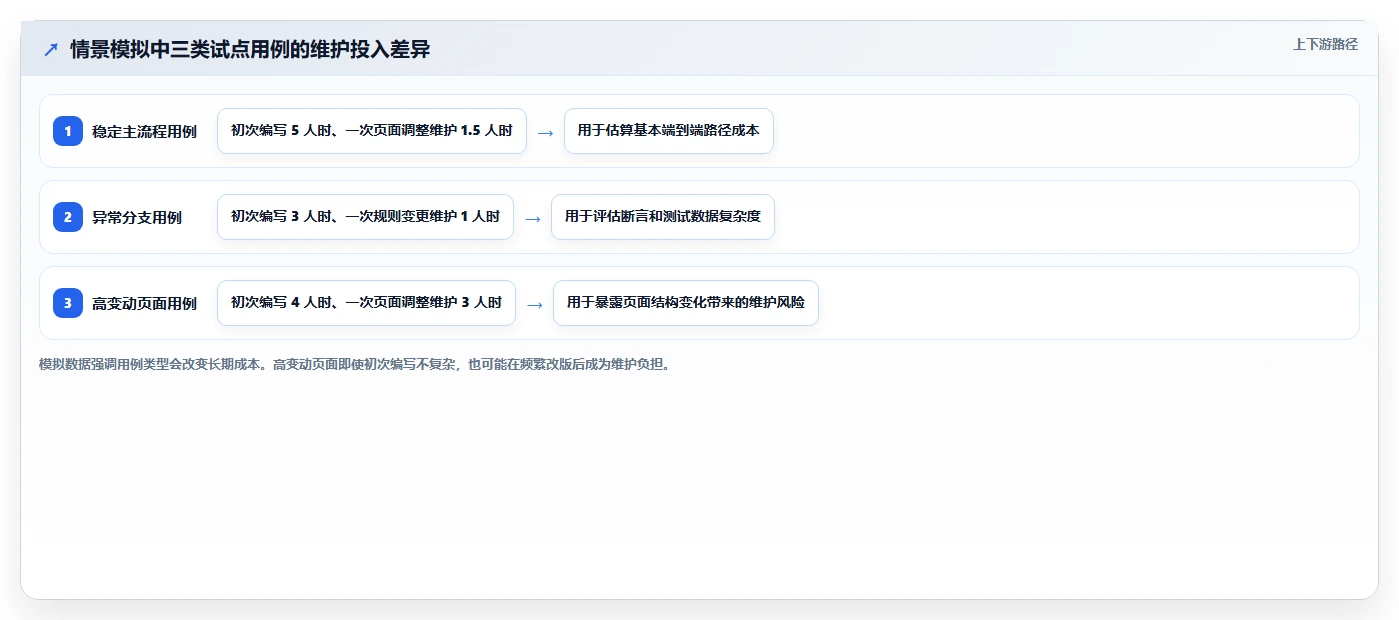Click the heading 情景模拟中三类试点用例的维护投入差异
The width and height of the screenshot is (1399, 620).
(250, 49)
